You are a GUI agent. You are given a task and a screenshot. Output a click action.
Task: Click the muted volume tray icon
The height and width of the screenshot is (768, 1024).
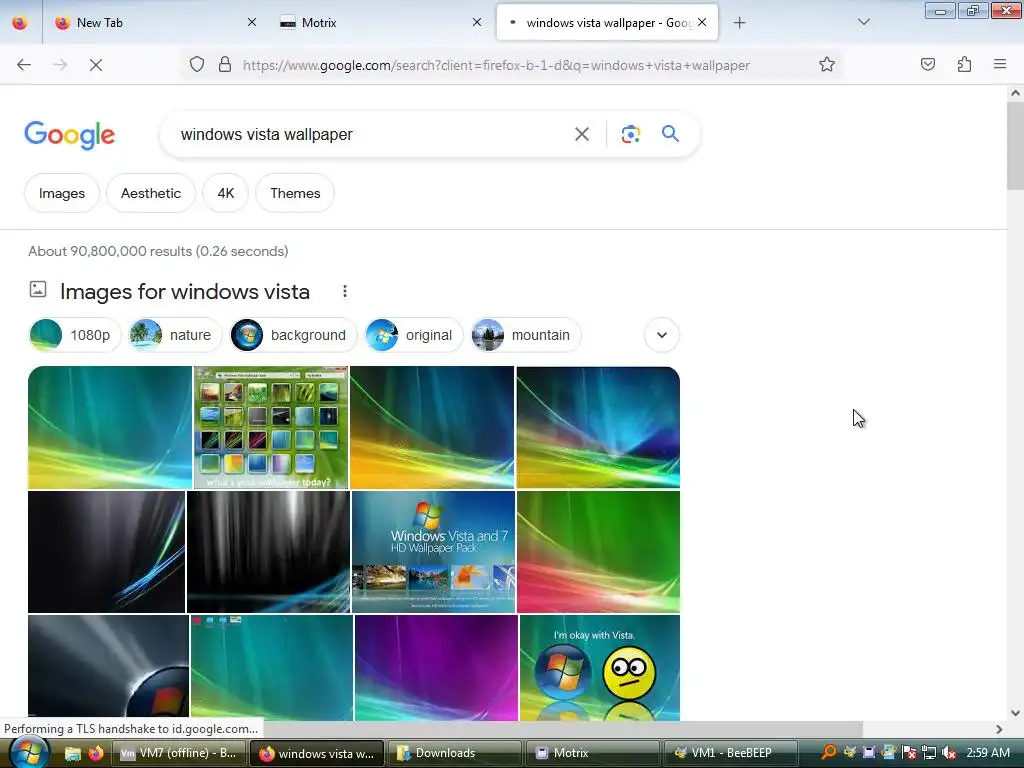click(949, 753)
